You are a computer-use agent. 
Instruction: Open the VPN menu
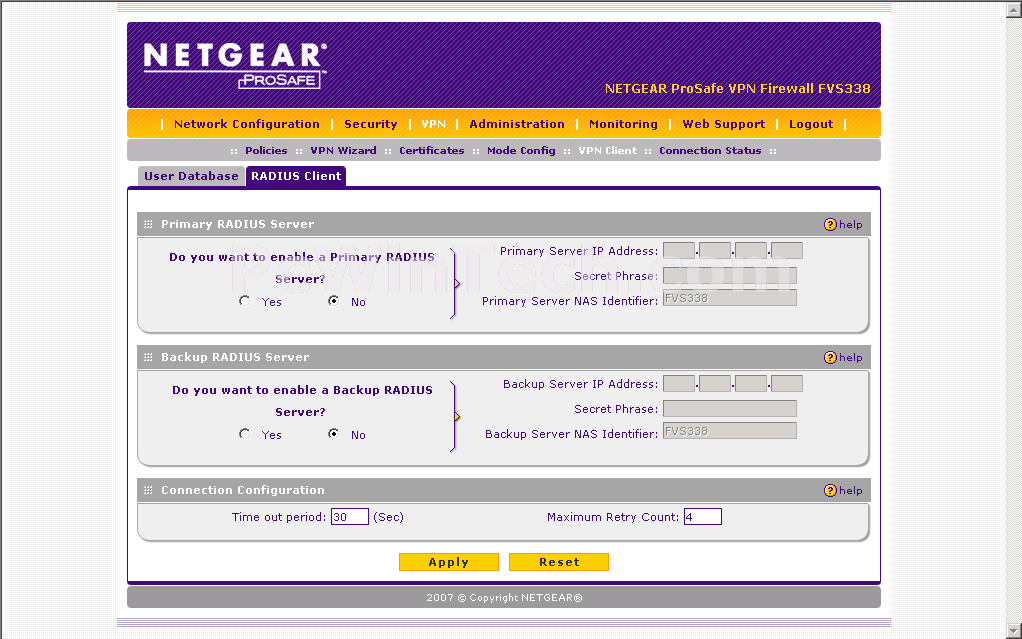pyautogui.click(x=433, y=124)
